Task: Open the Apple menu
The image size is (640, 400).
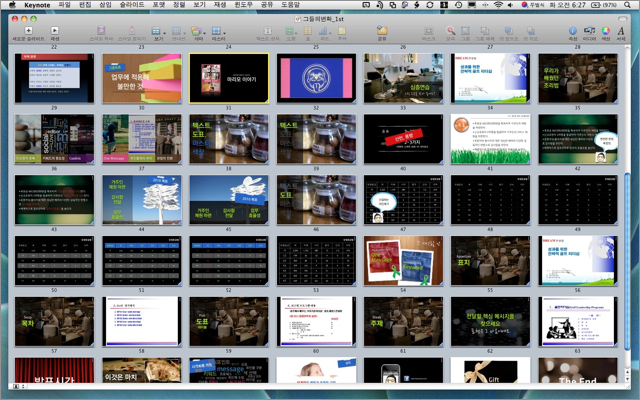Action: [x=12, y=5]
